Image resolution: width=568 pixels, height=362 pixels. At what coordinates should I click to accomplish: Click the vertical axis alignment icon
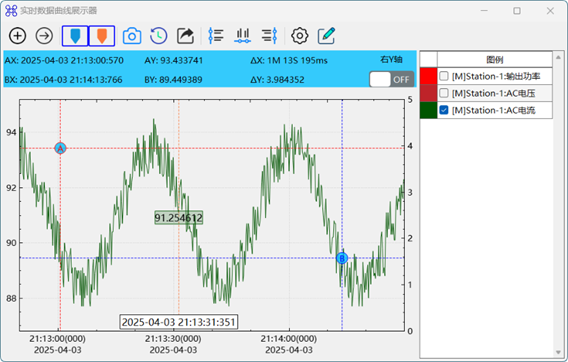[216, 36]
